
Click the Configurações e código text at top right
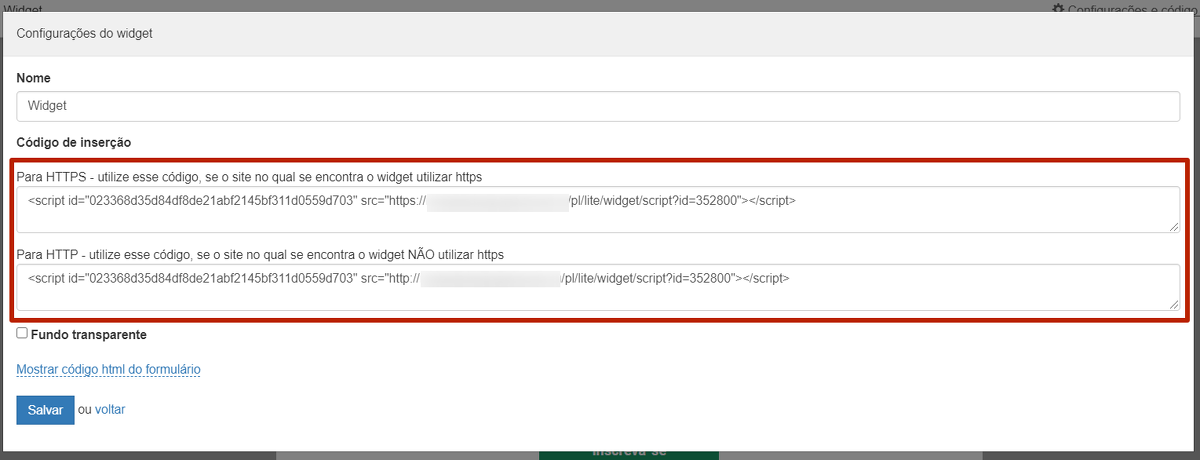point(1132,8)
